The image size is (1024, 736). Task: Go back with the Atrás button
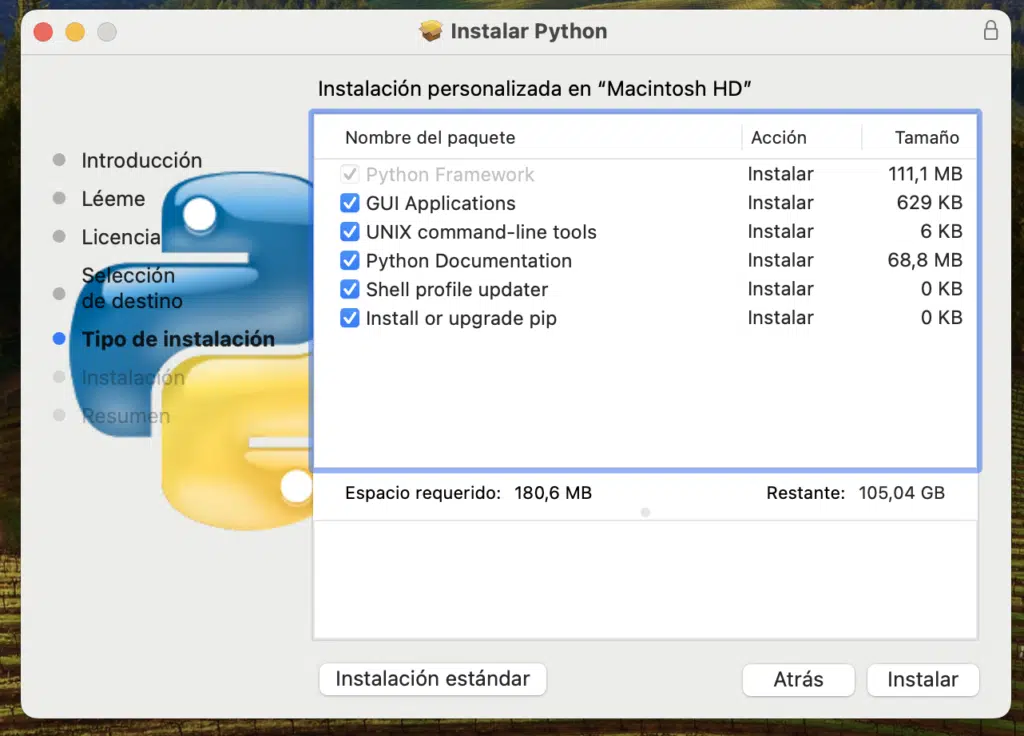(x=798, y=680)
